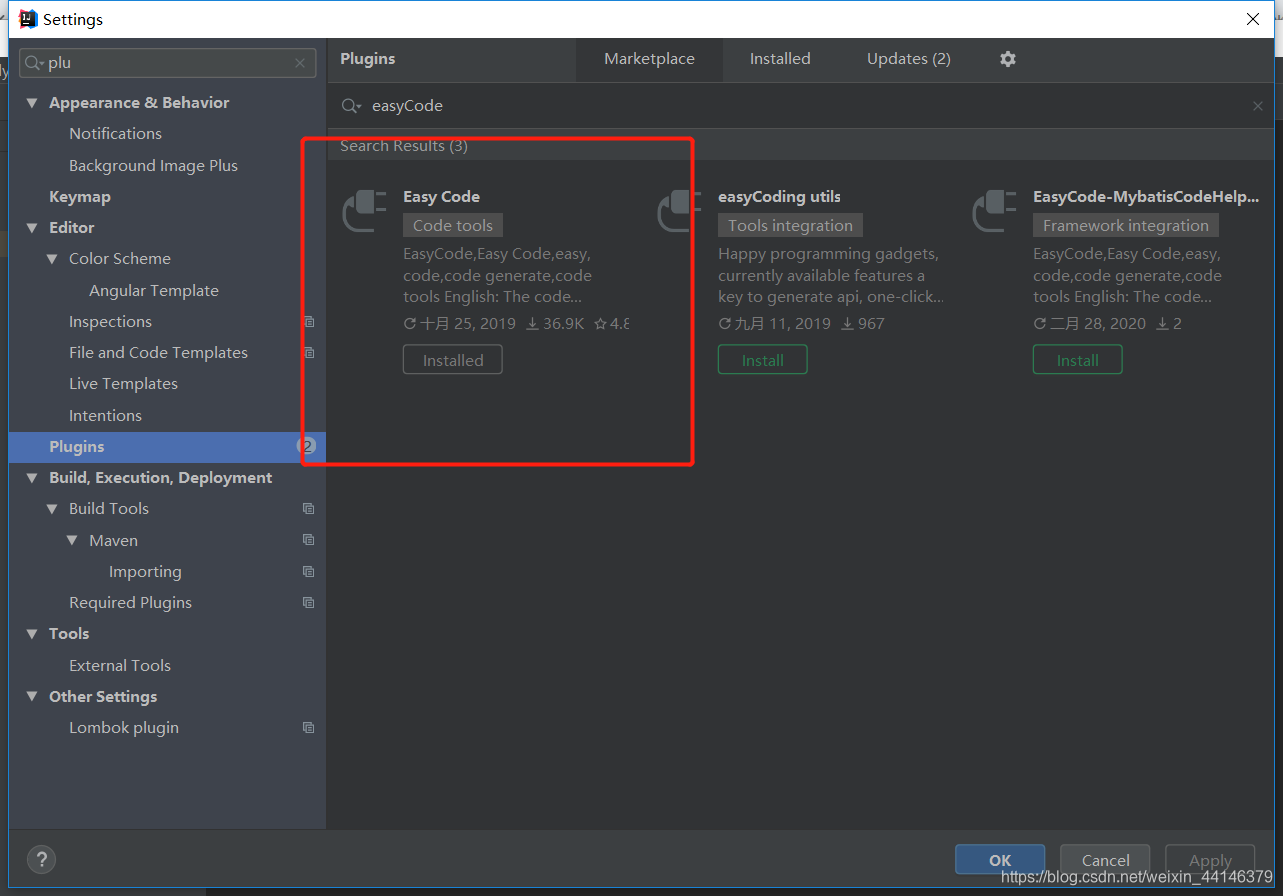Click the Plugins heading label
The height and width of the screenshot is (896, 1283).
click(x=368, y=59)
